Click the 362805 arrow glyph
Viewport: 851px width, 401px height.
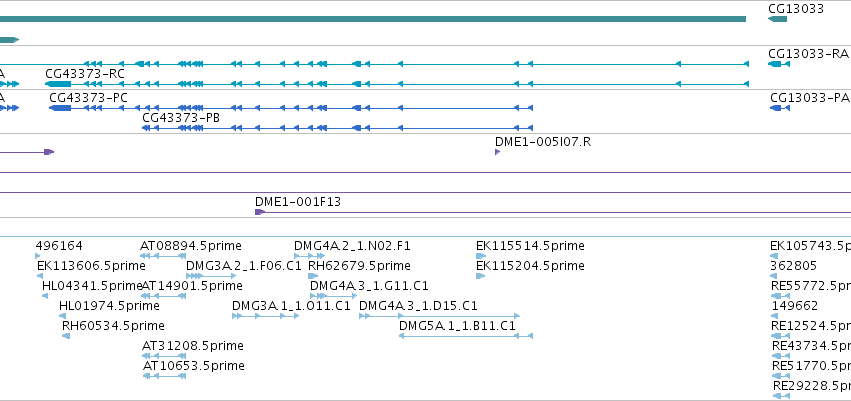(774, 276)
